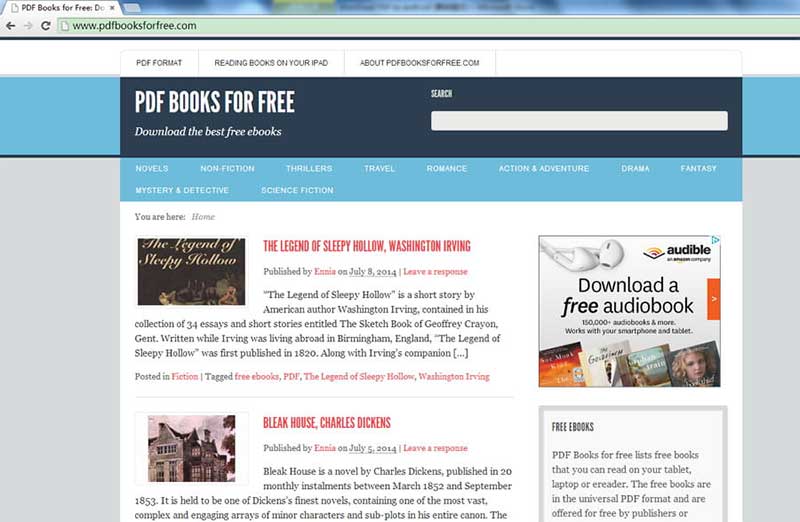
Task: Select the Thrillers category
Action: [x=309, y=168]
